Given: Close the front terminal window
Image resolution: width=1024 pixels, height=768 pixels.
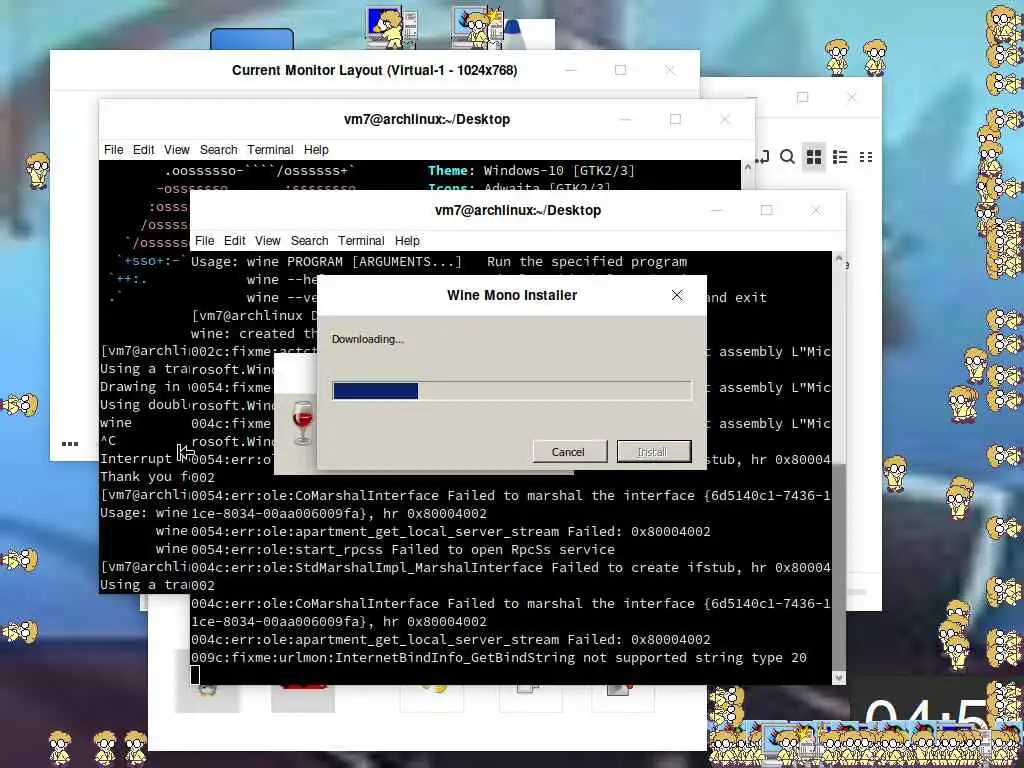Looking at the screenshot, I should tap(816, 210).
